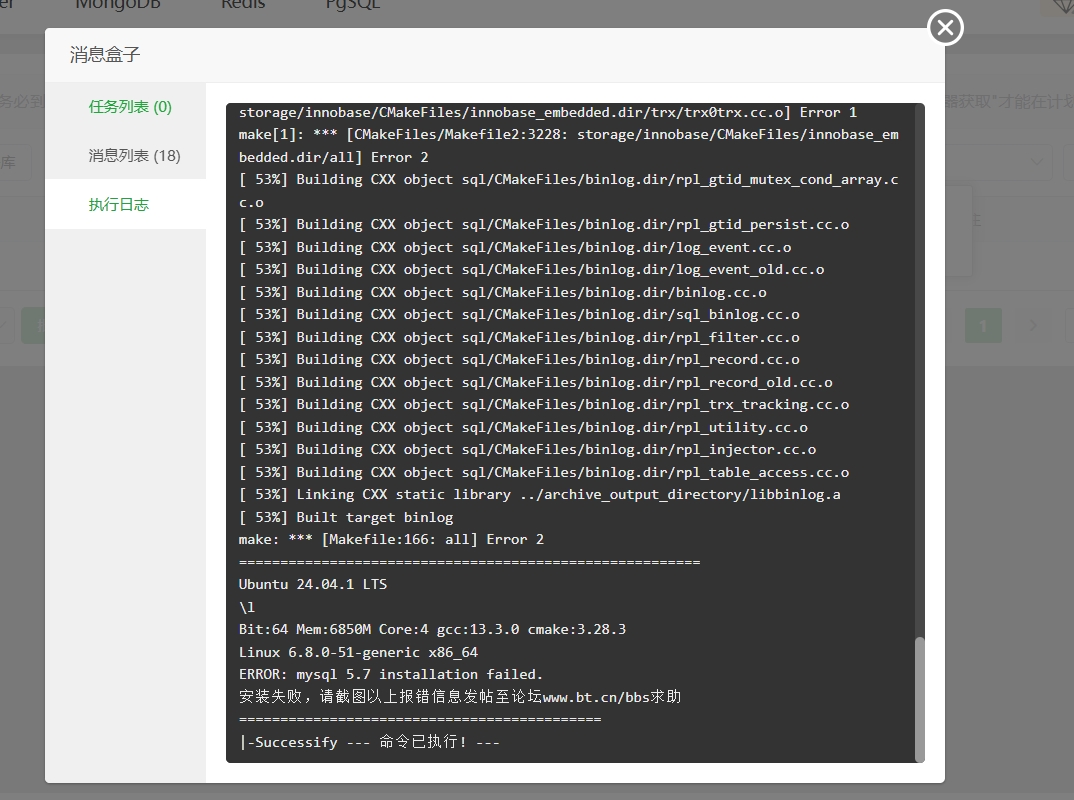Screen dimensions: 1074x800
Task: Select the 执行日志 tab
Action: coord(118,205)
